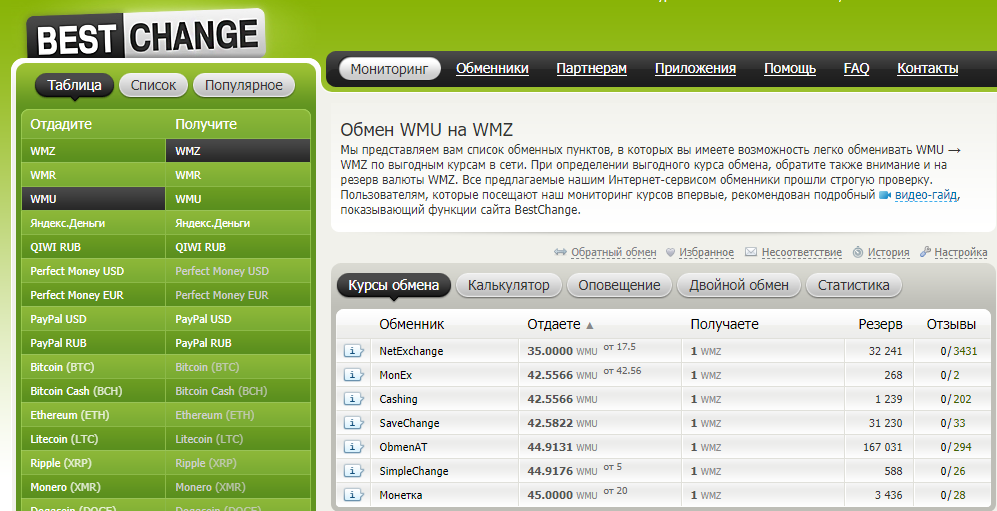This screenshot has width=997, height=511.
Task: Open reviews 0/3431 for NetExchange
Action: (x=959, y=351)
